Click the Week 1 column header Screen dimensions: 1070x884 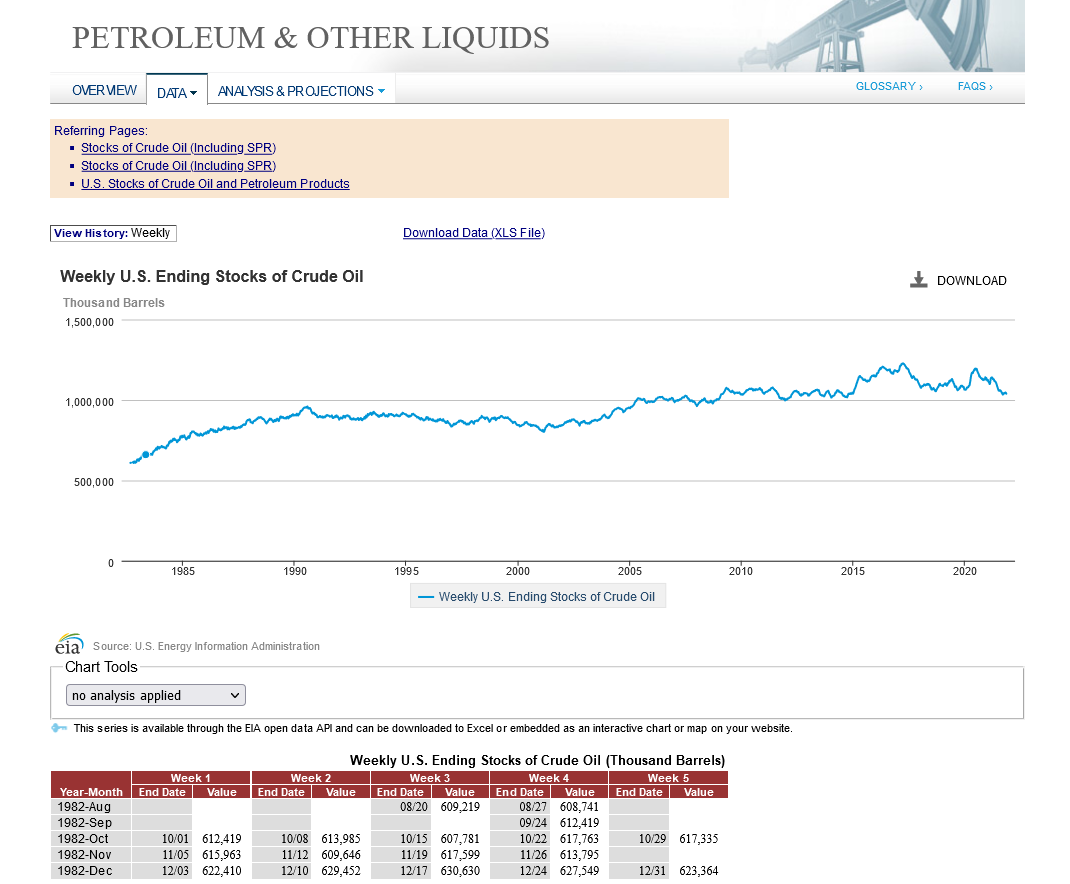[190, 778]
